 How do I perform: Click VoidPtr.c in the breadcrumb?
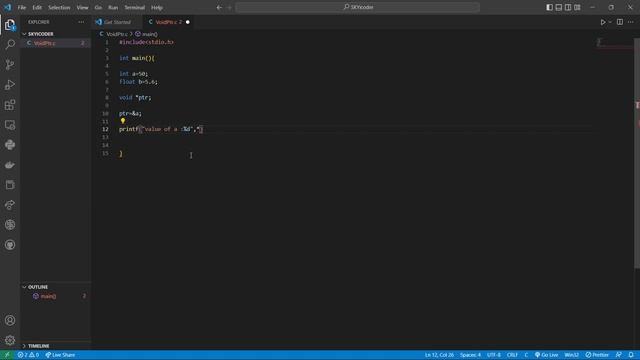[117, 34]
